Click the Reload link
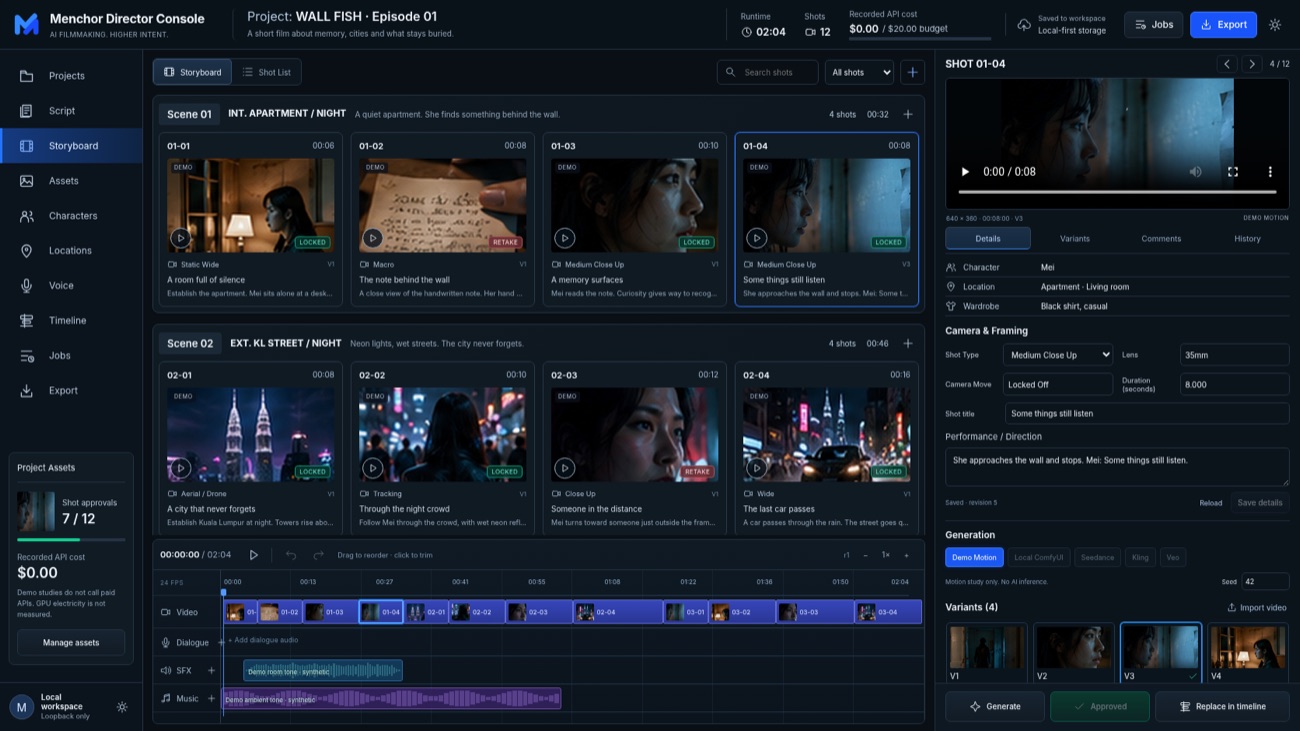 point(1211,503)
